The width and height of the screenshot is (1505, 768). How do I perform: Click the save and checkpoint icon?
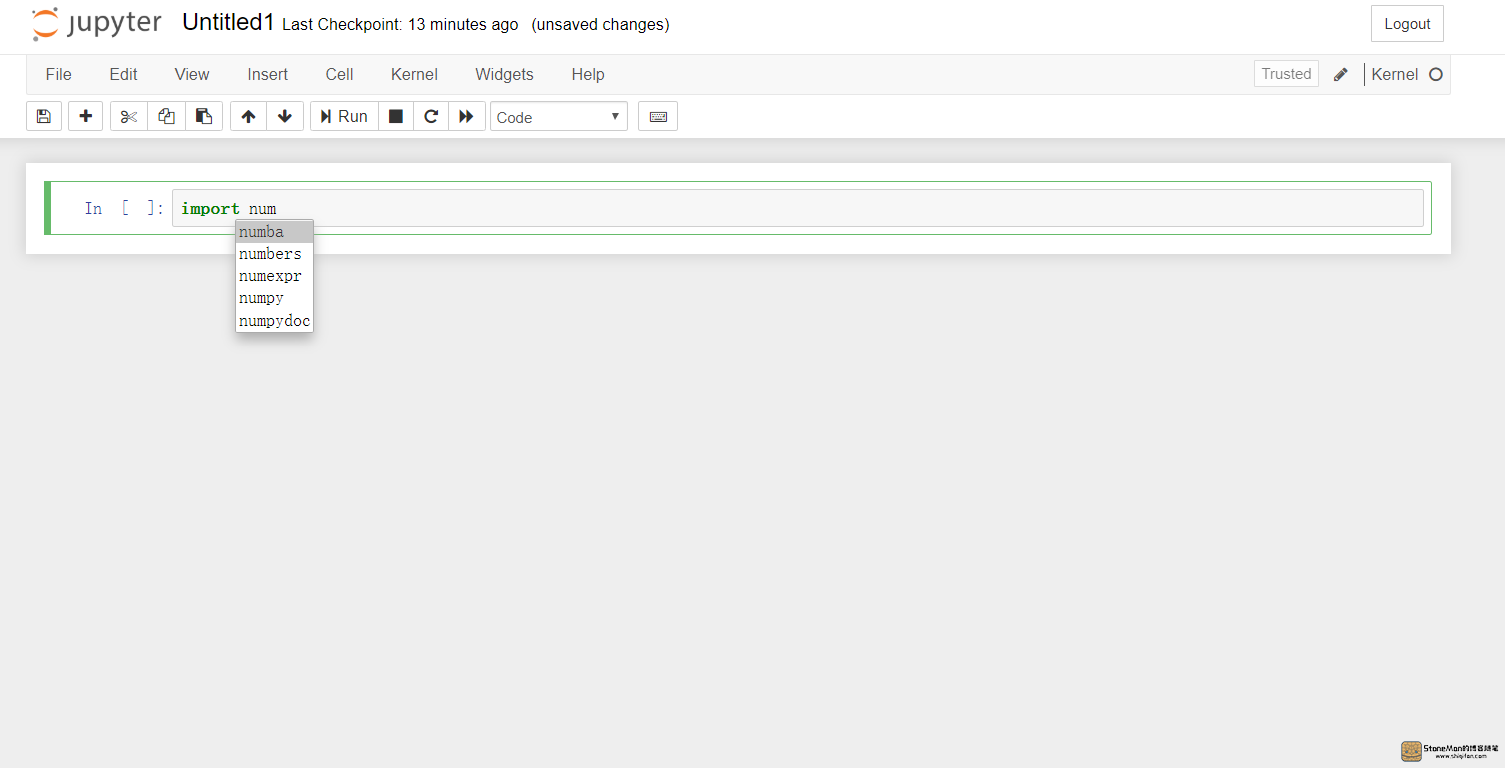(x=44, y=116)
